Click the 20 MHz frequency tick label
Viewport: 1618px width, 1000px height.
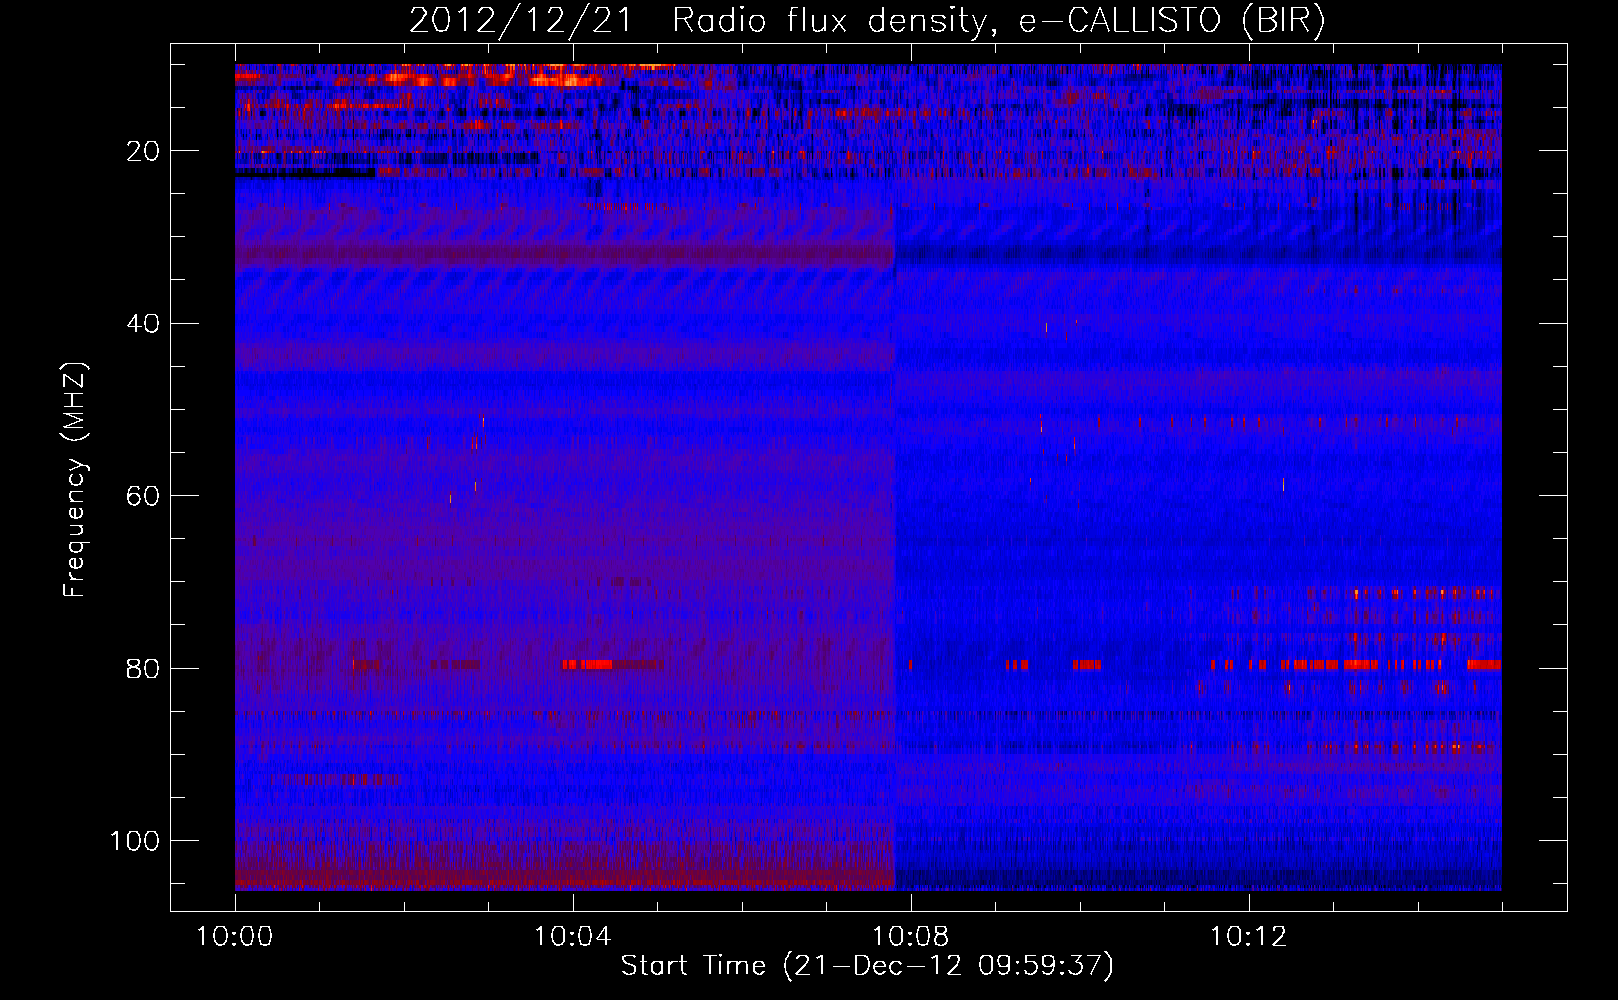pos(144,152)
